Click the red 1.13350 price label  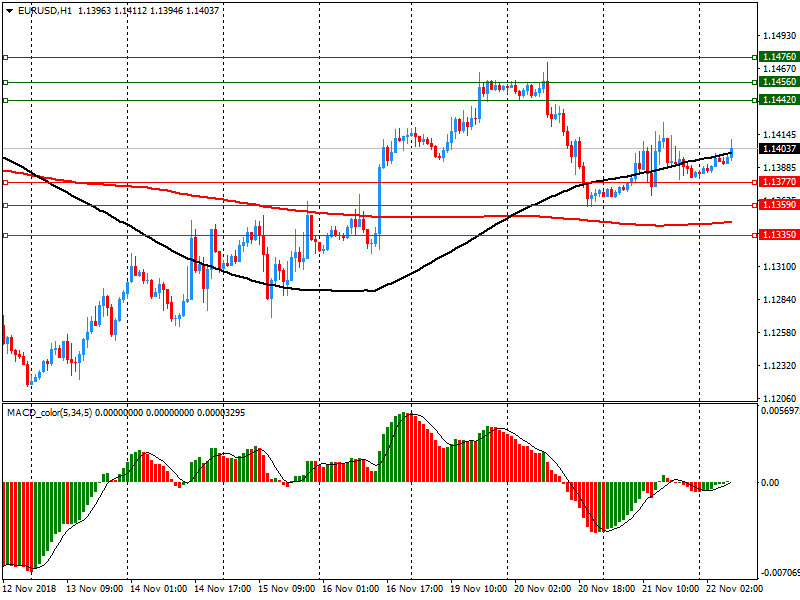(x=779, y=235)
